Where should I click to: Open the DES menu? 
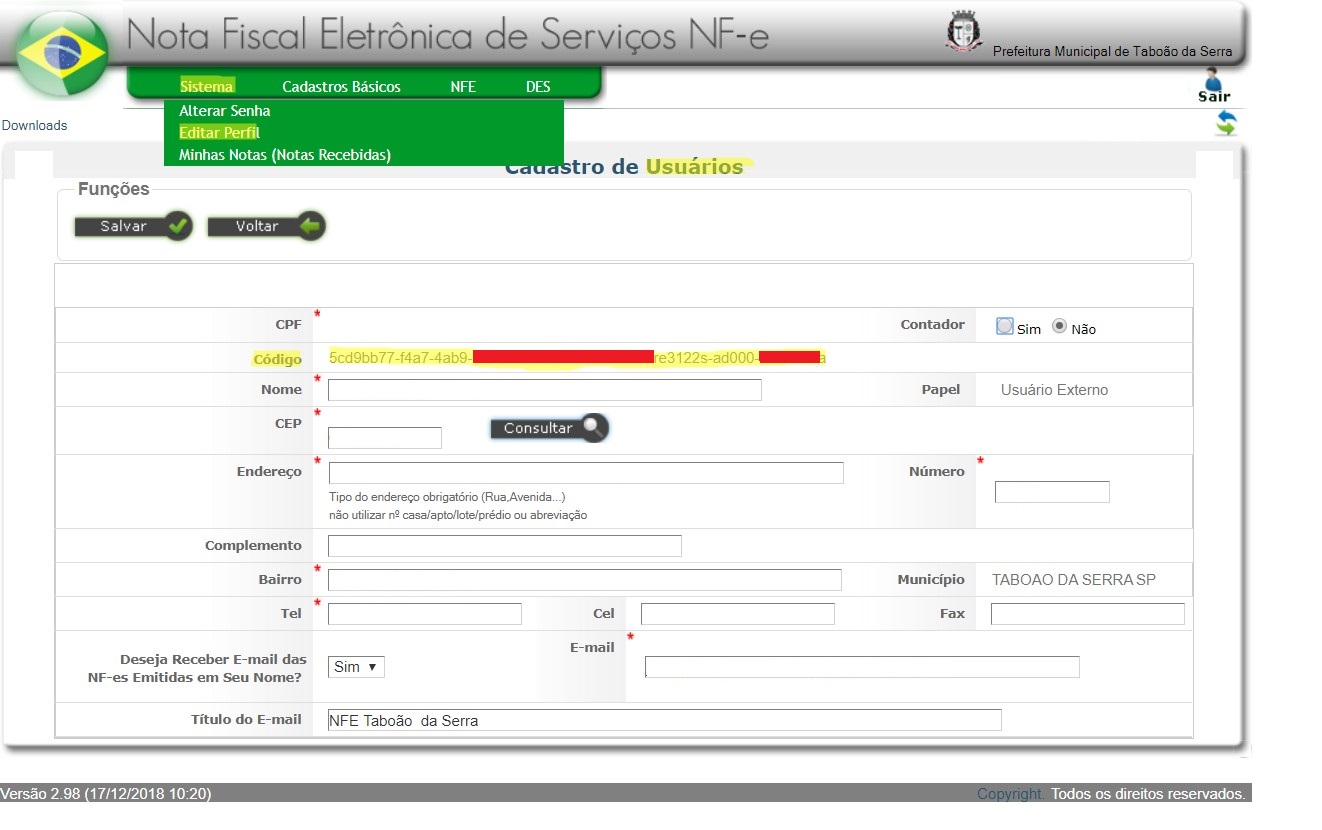tap(538, 86)
